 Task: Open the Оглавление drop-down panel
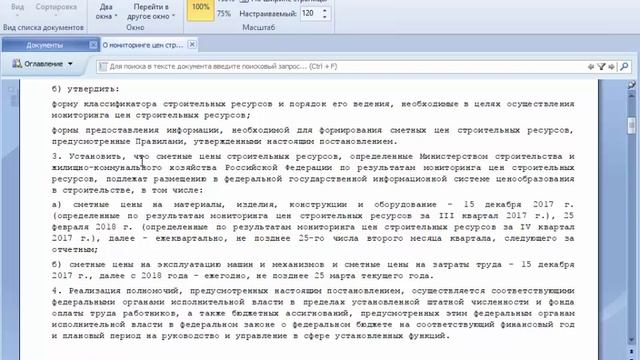click(42, 64)
